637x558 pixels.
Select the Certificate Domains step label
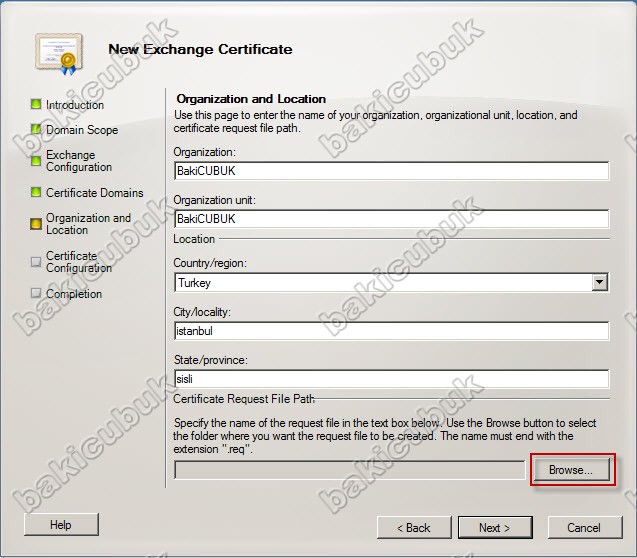(94, 192)
